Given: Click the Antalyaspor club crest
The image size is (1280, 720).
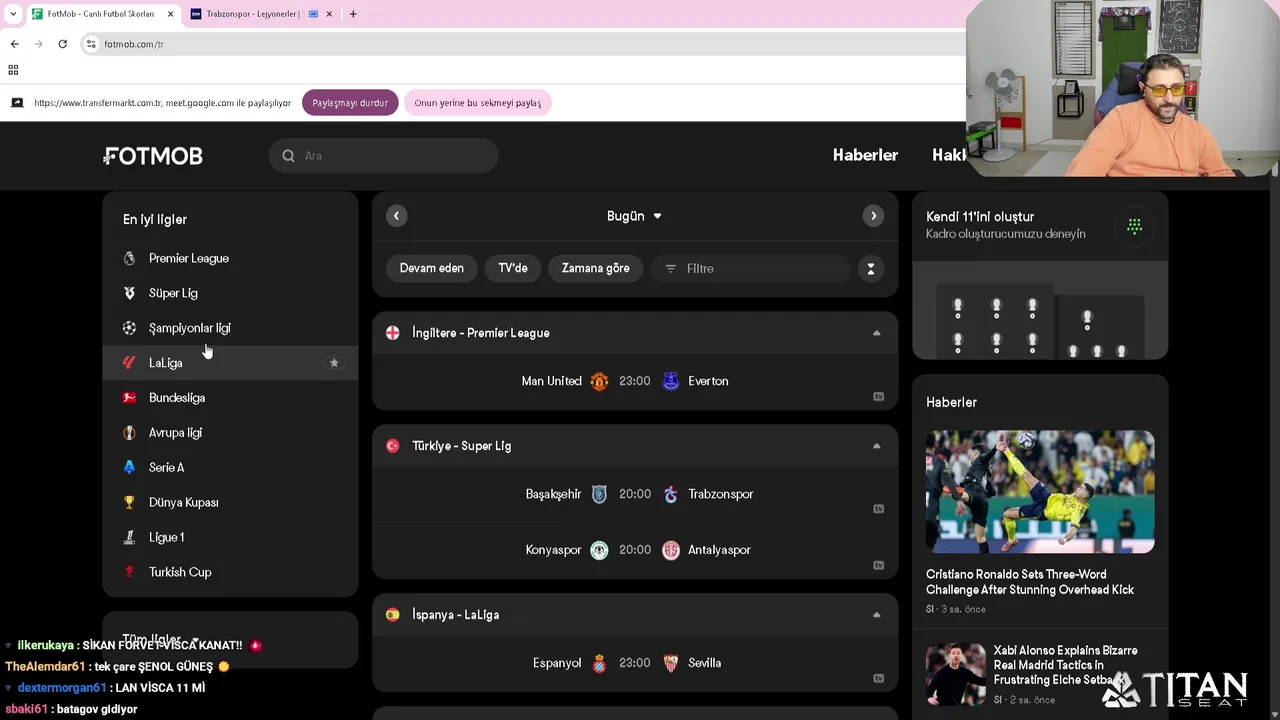Looking at the screenshot, I should tap(671, 550).
